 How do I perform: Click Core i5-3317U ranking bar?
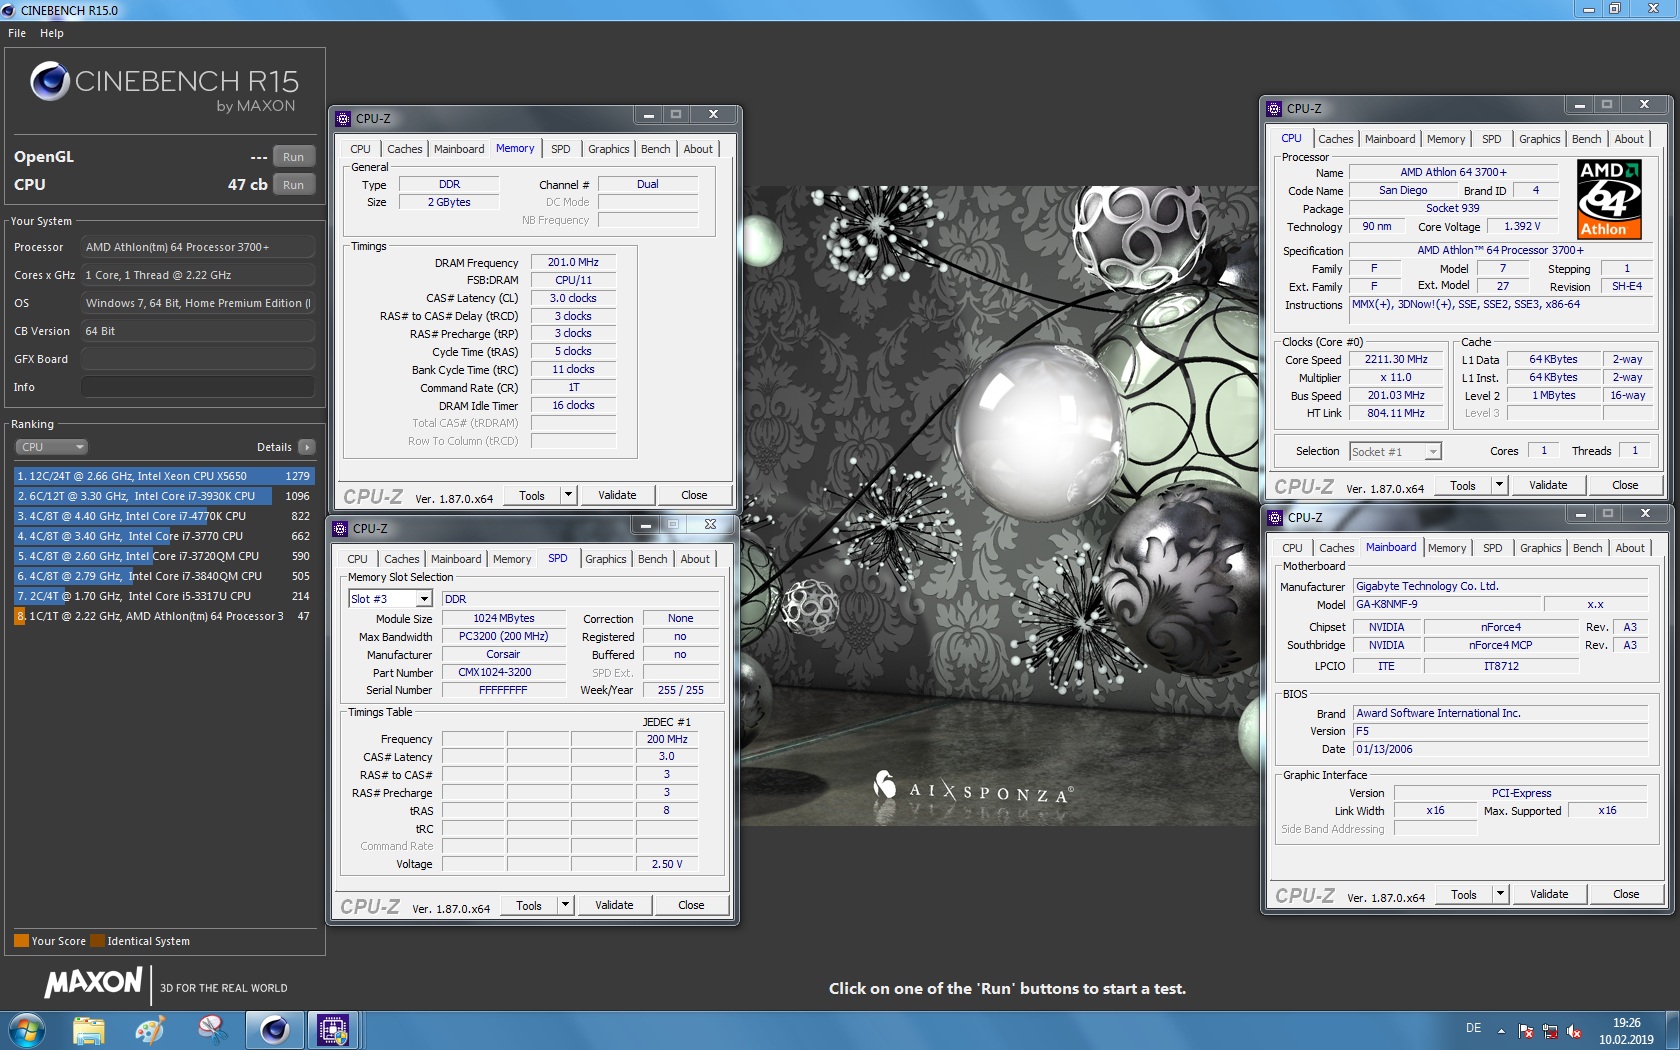[164, 596]
